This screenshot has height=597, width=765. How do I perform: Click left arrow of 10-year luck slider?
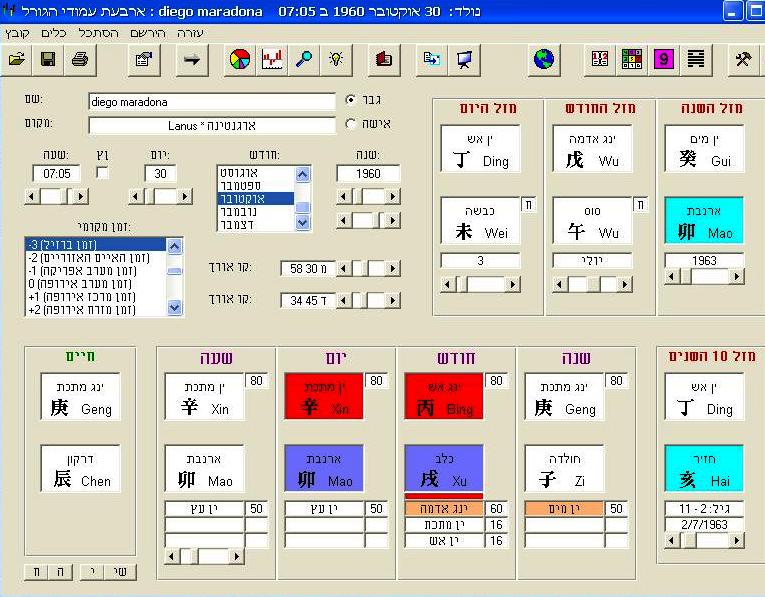[672, 540]
